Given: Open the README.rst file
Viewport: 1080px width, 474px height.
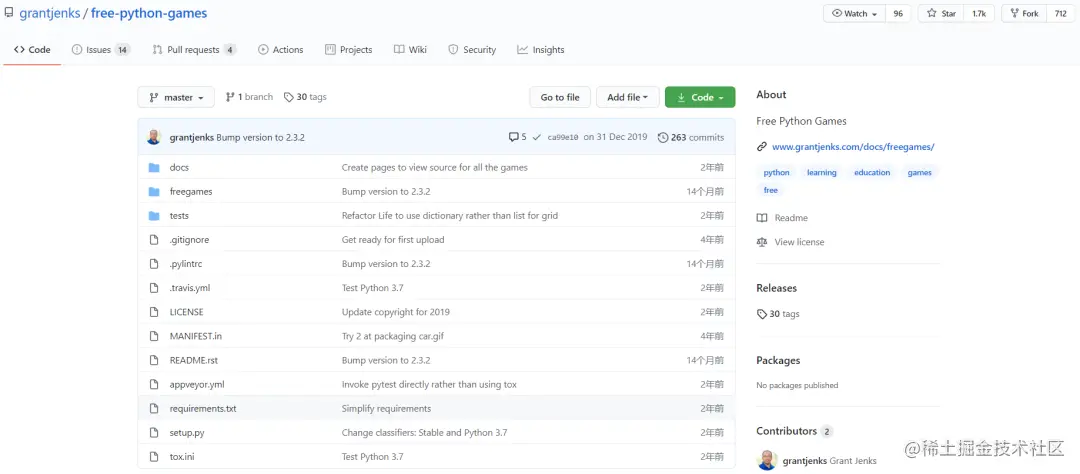Looking at the screenshot, I should 194,360.
